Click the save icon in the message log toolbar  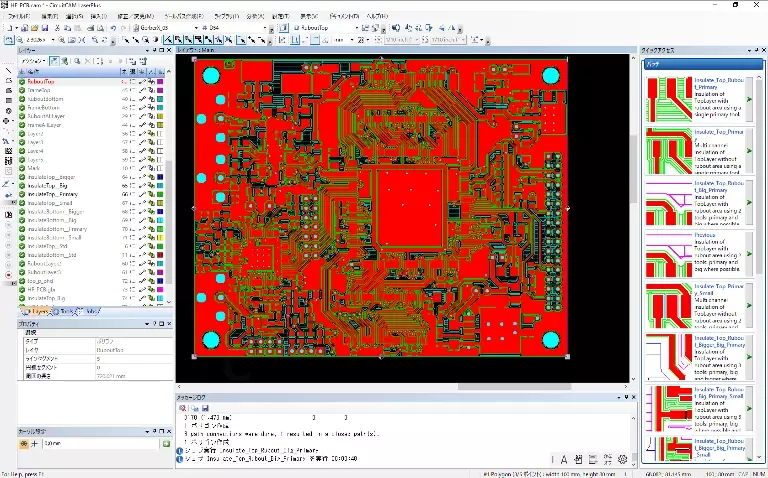tap(205, 408)
